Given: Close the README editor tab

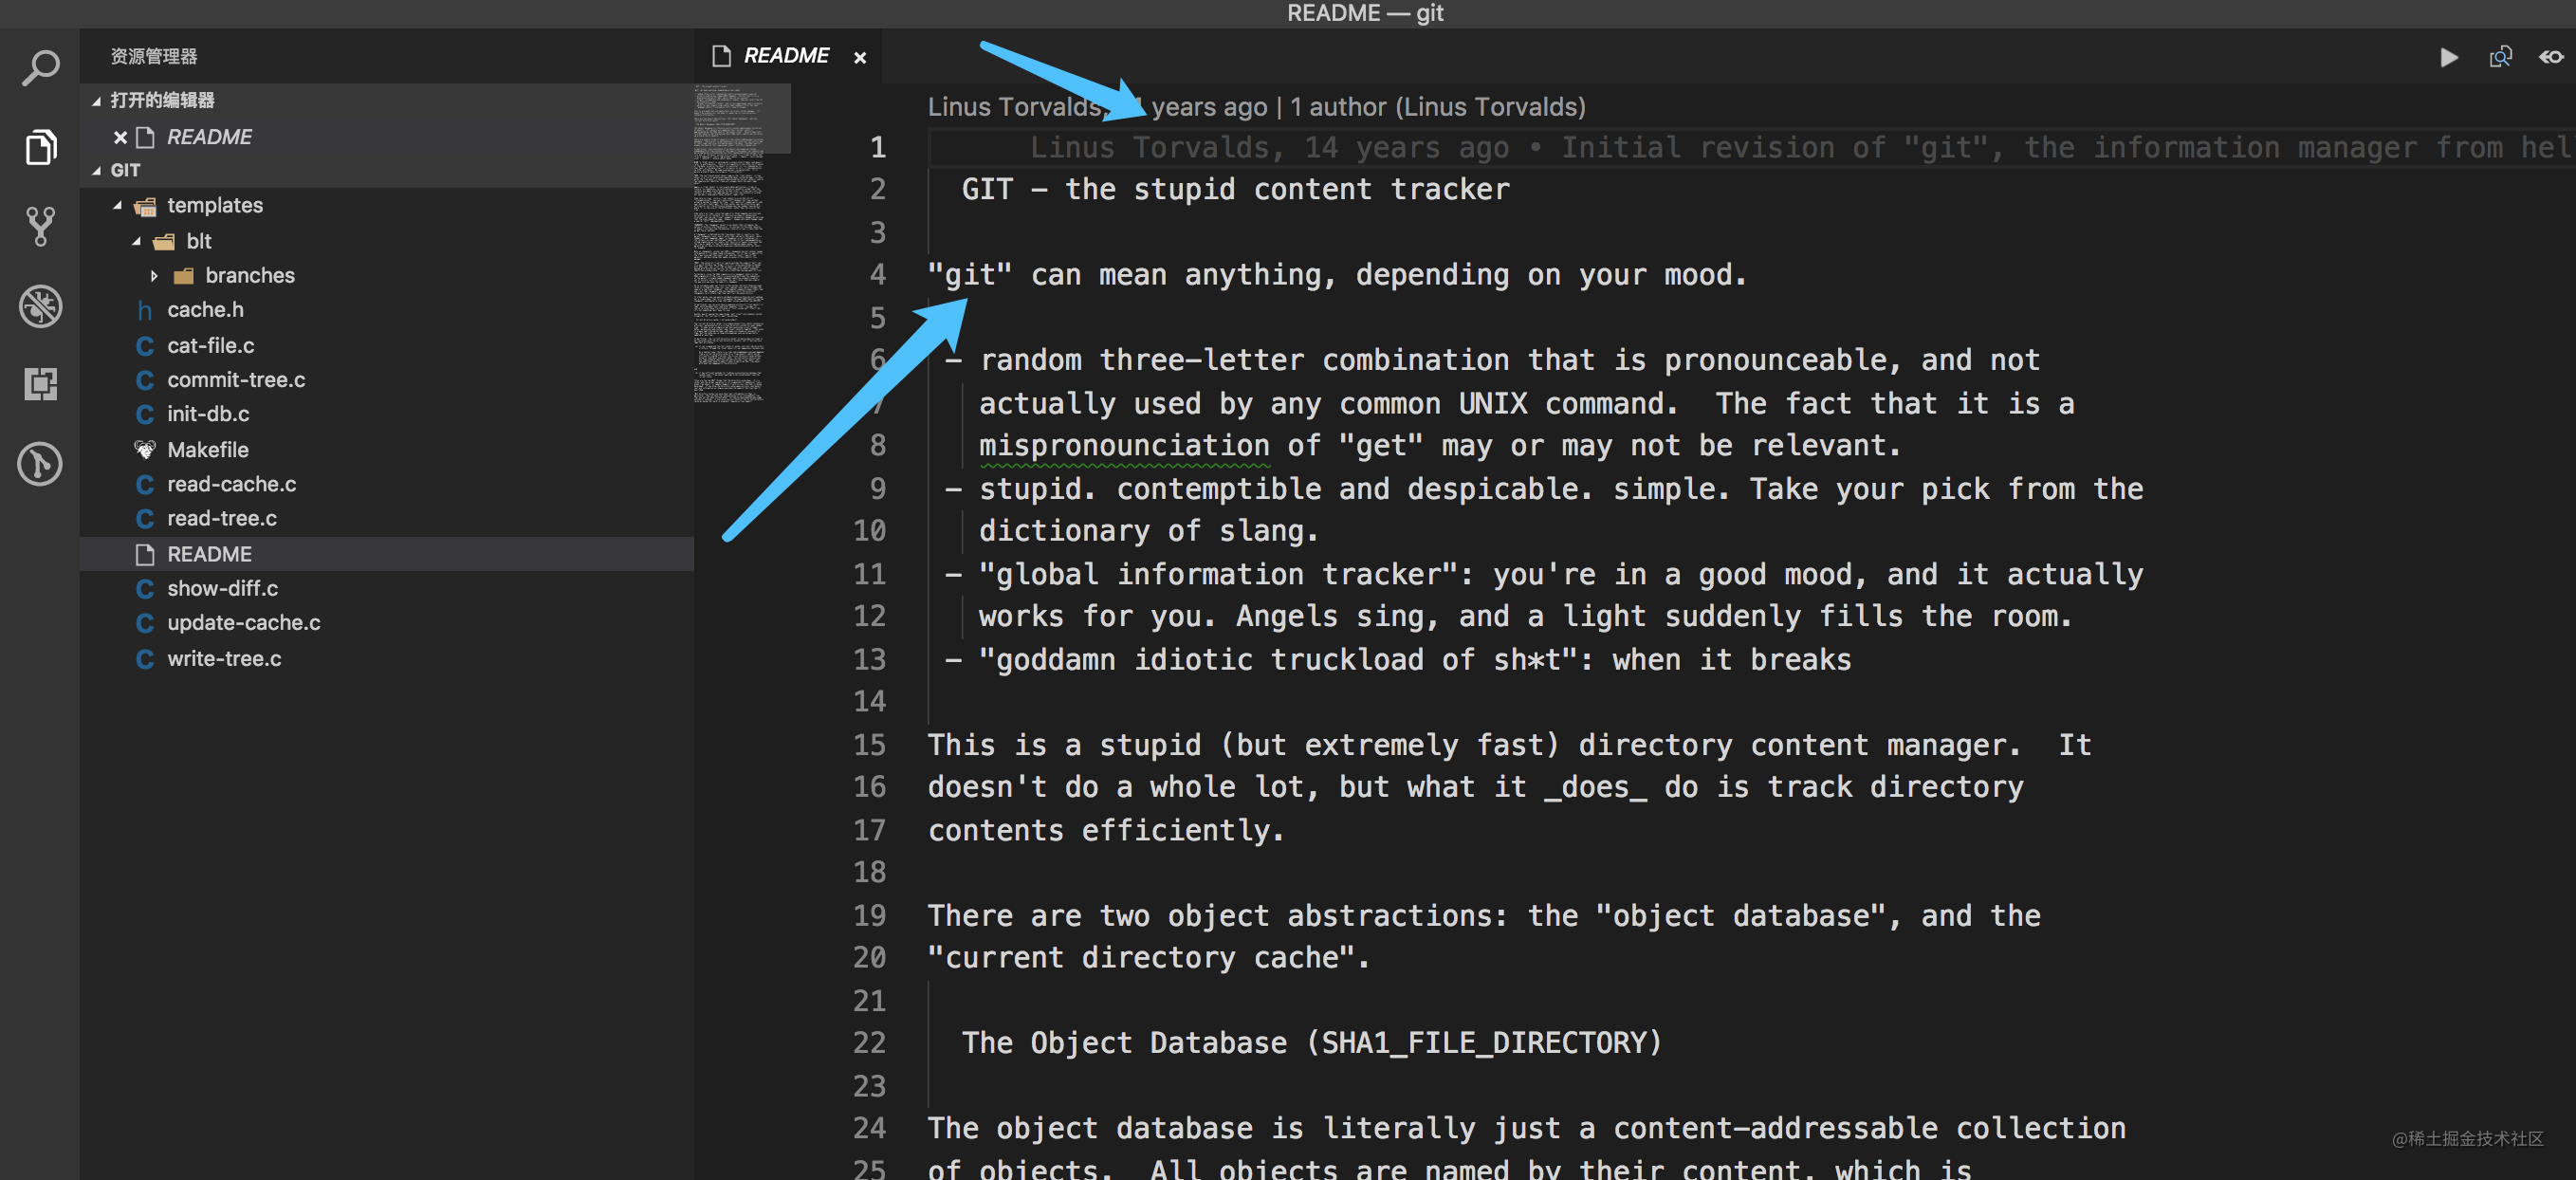Looking at the screenshot, I should click(860, 58).
